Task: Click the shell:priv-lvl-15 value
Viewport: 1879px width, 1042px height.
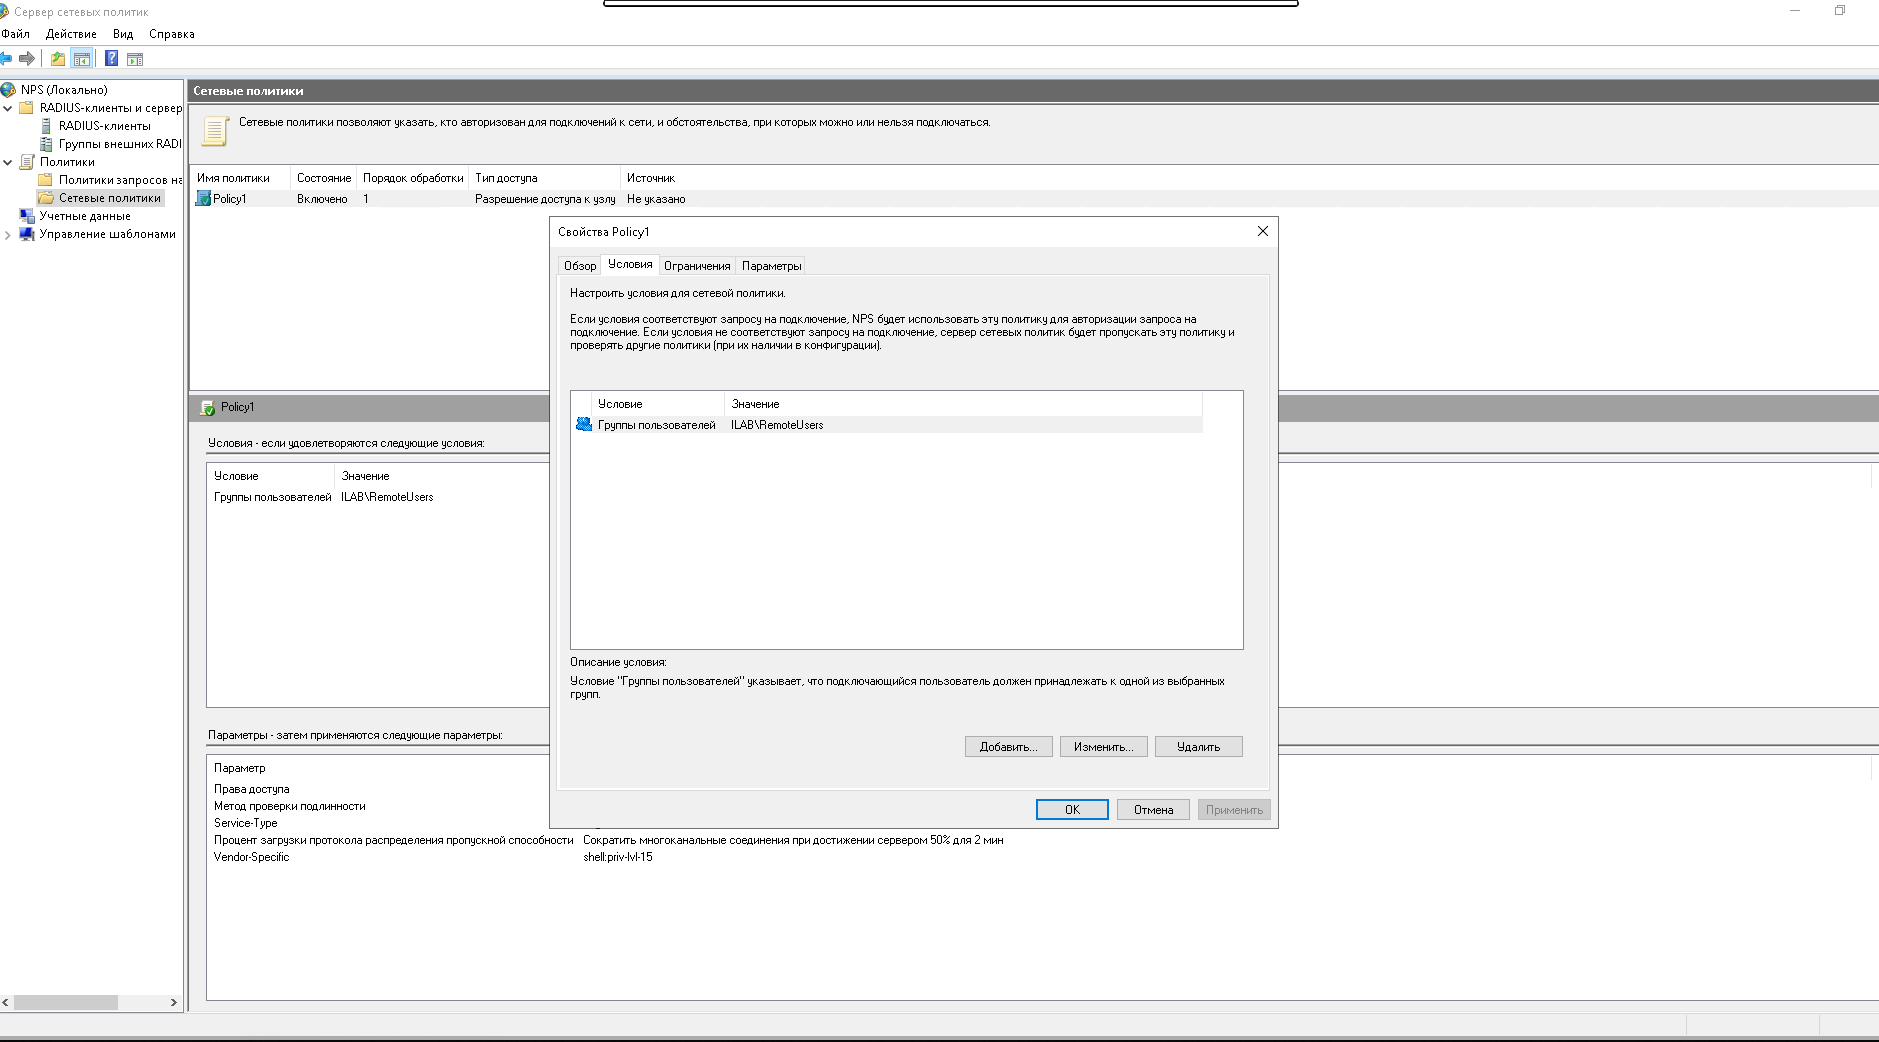Action: (618, 857)
